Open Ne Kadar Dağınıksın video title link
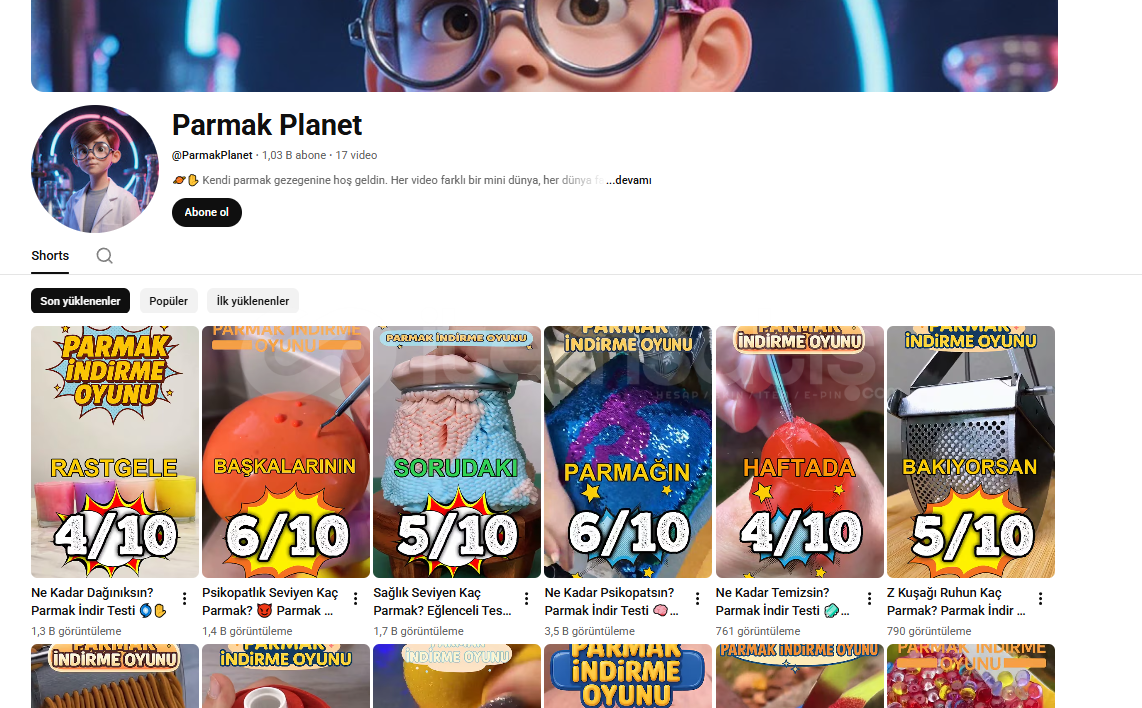Image resolution: width=1142 pixels, height=708 pixels. click(99, 602)
